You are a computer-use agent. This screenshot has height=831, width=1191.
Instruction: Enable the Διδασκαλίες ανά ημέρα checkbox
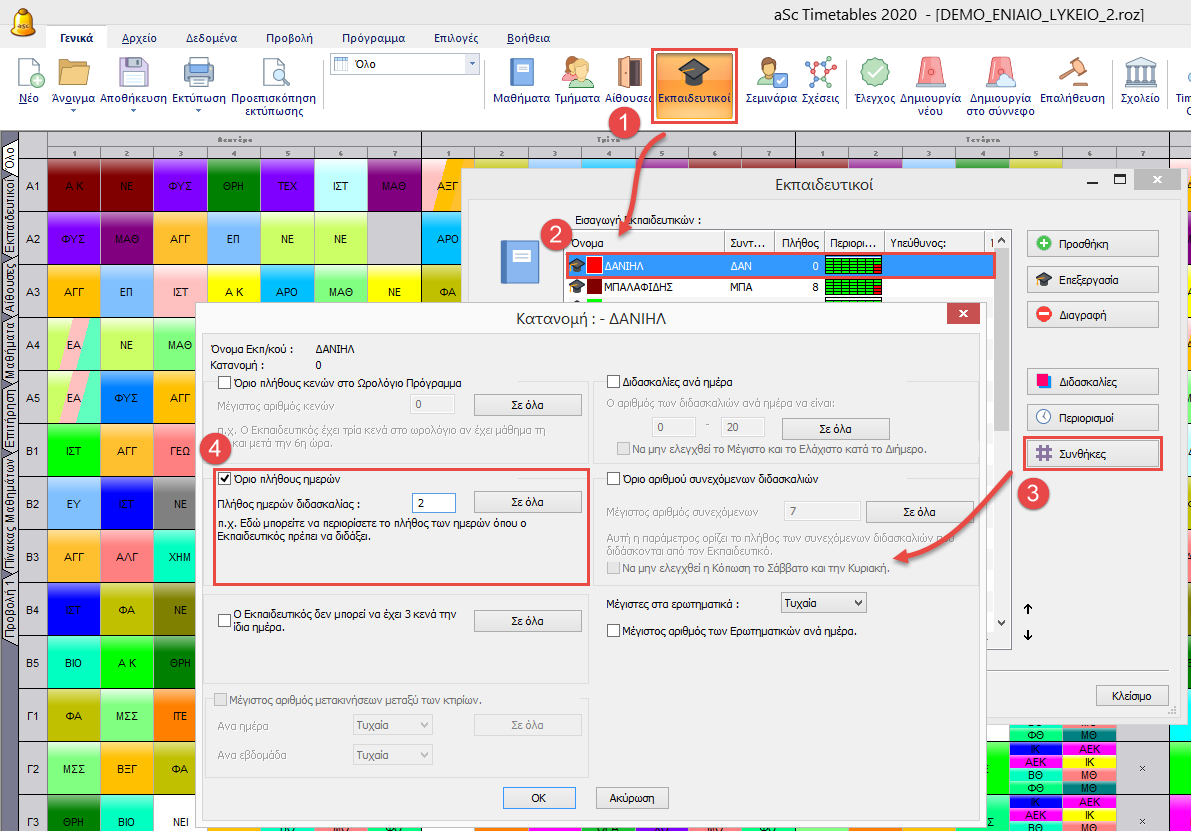point(614,382)
